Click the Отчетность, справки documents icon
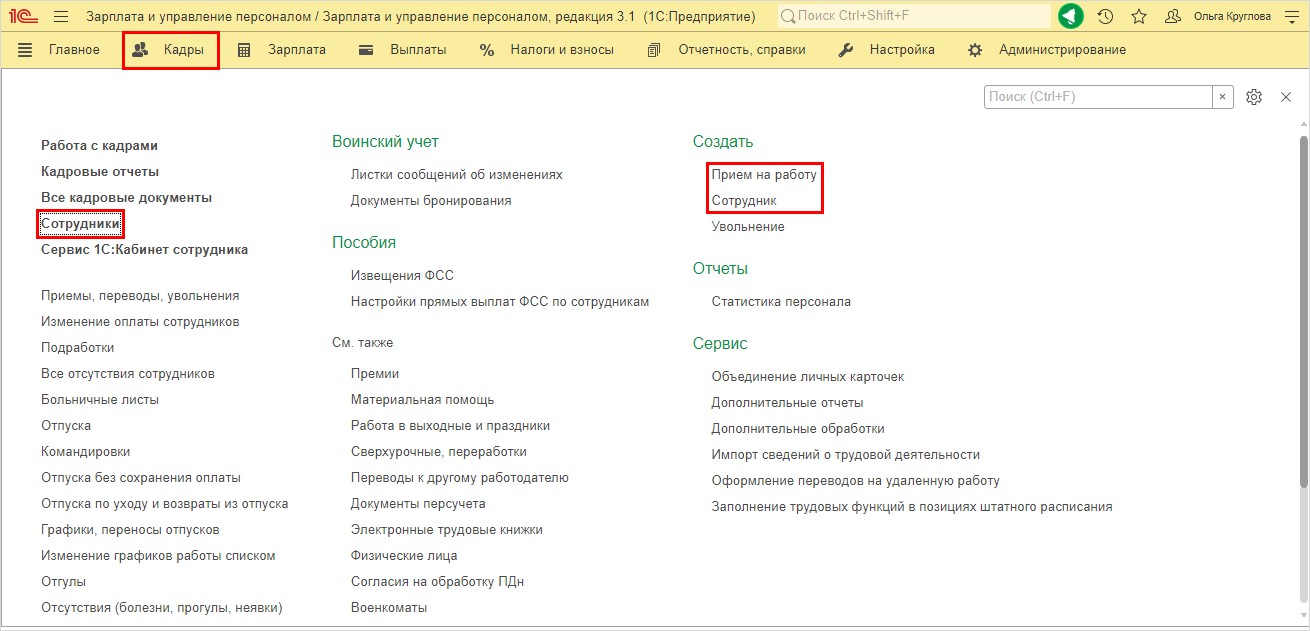1310x631 pixels. click(x=654, y=50)
